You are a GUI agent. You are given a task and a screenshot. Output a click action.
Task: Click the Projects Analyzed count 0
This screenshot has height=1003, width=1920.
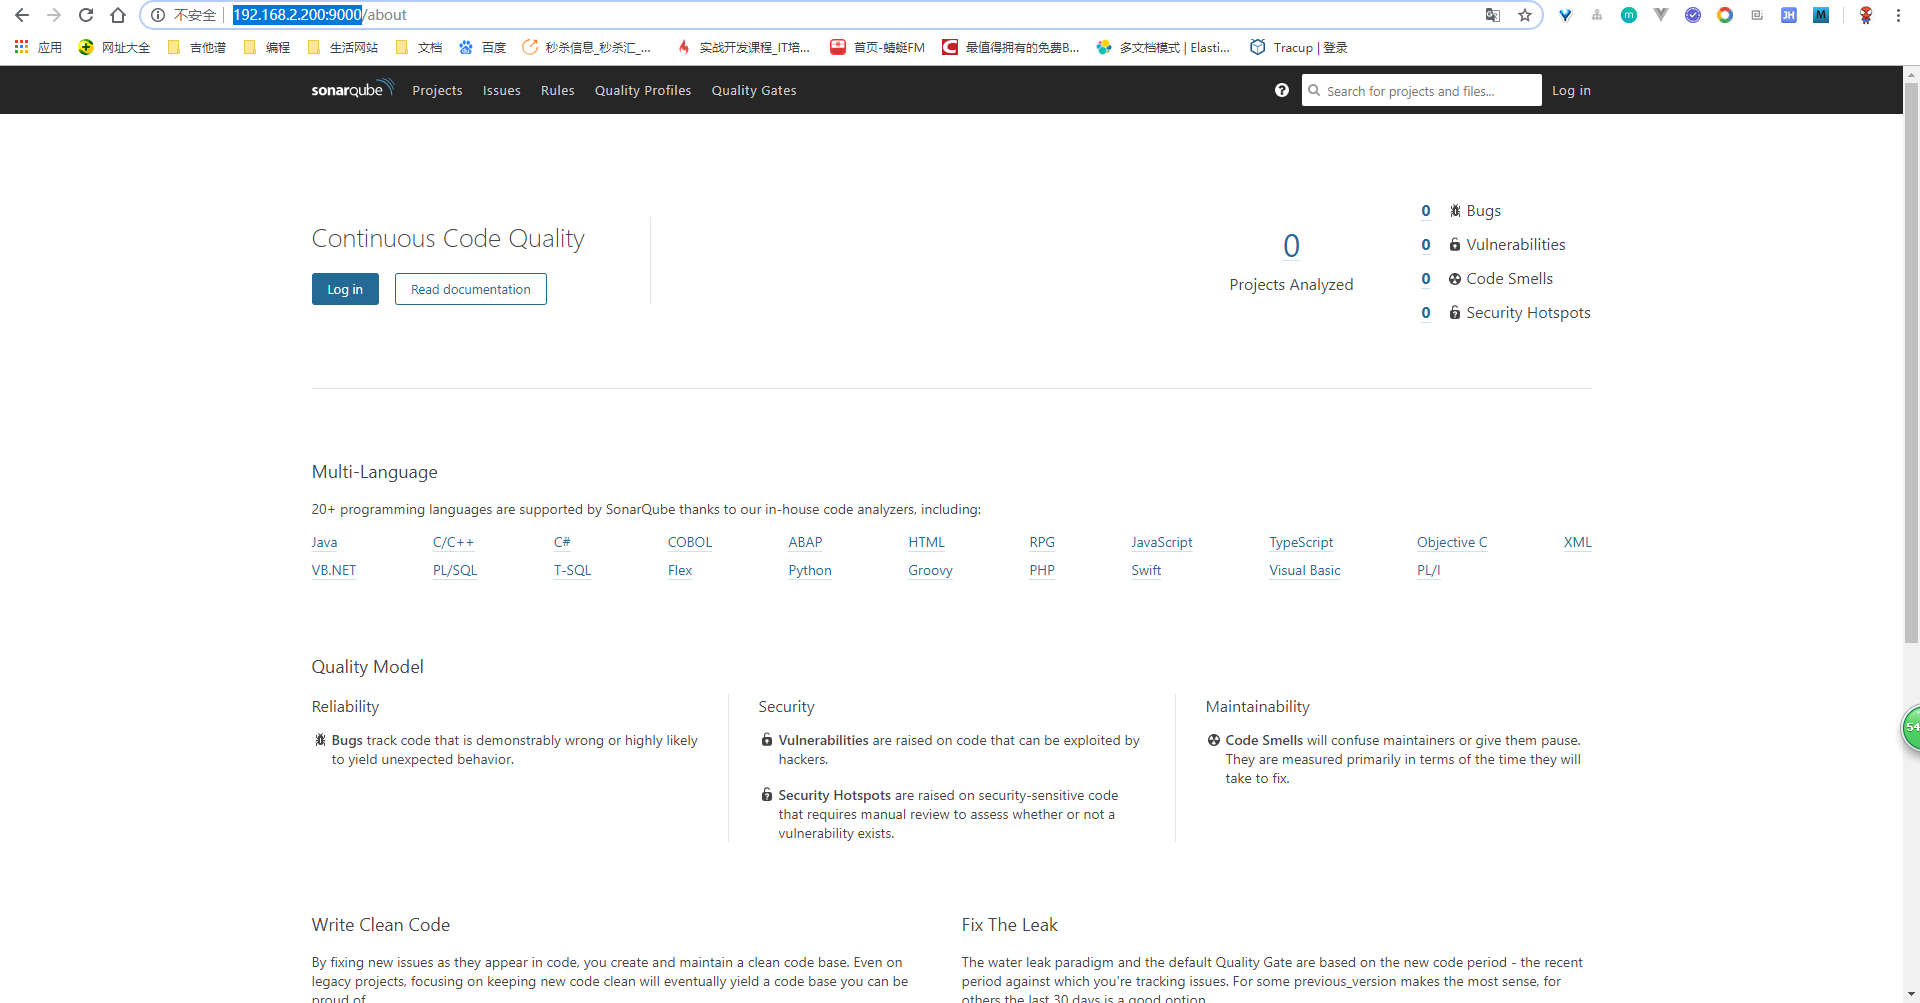click(1291, 246)
